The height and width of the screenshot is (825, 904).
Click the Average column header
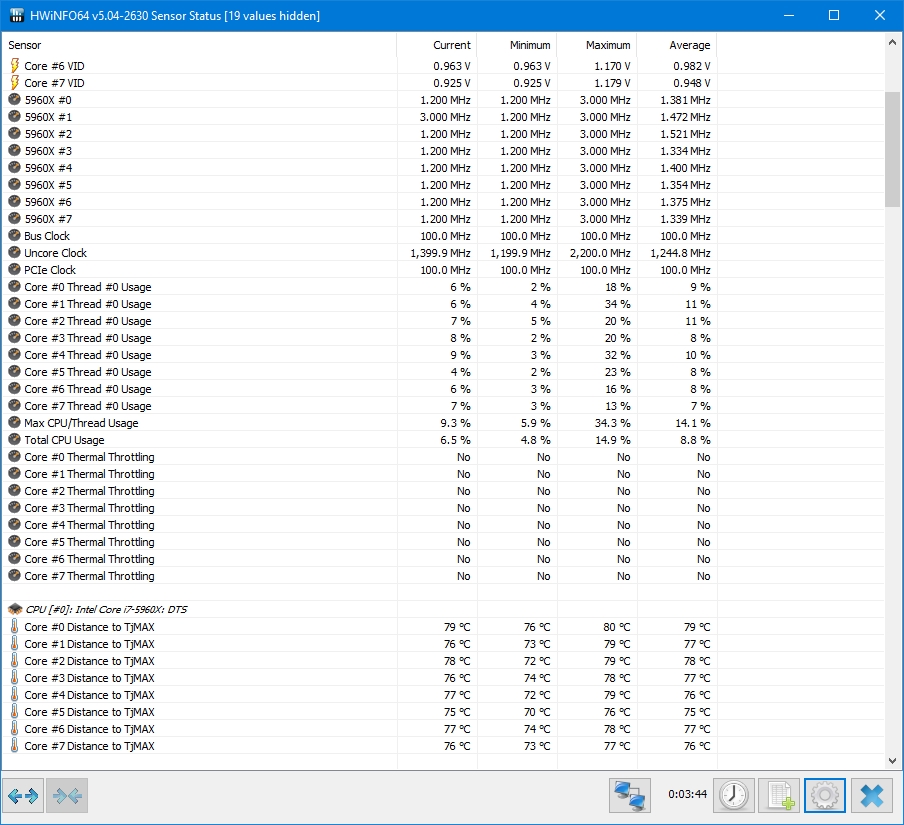[677, 45]
